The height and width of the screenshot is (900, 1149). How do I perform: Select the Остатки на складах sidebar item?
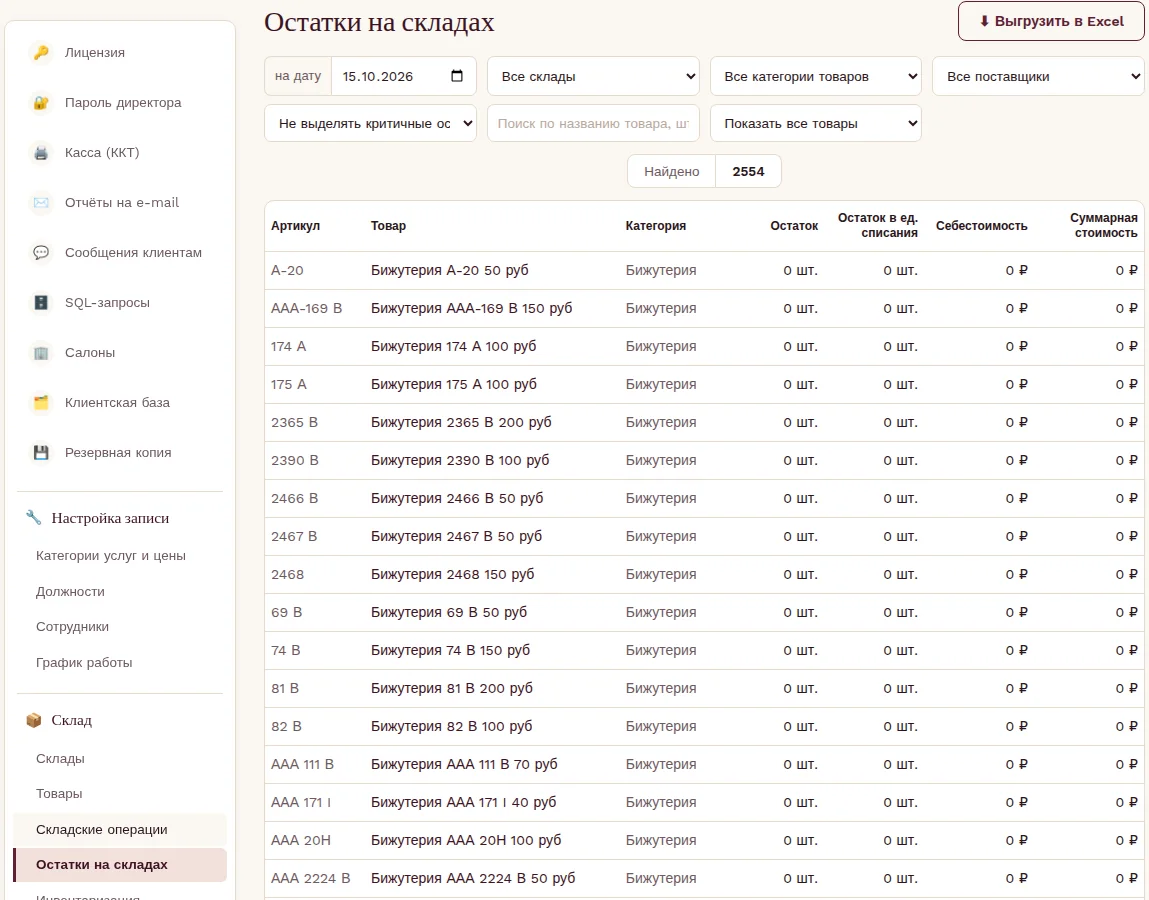119,865
